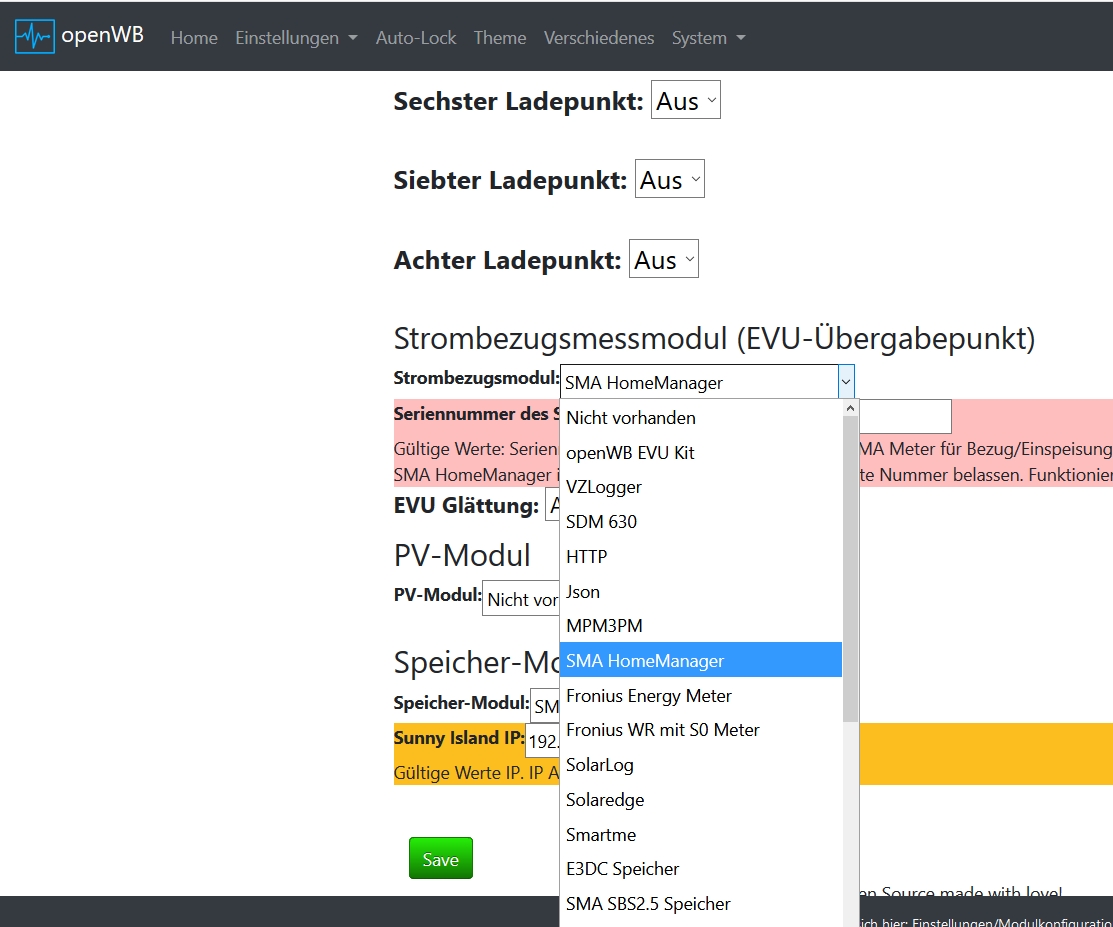Collapse the Strombezugsmodul combo box arrow

[845, 382]
